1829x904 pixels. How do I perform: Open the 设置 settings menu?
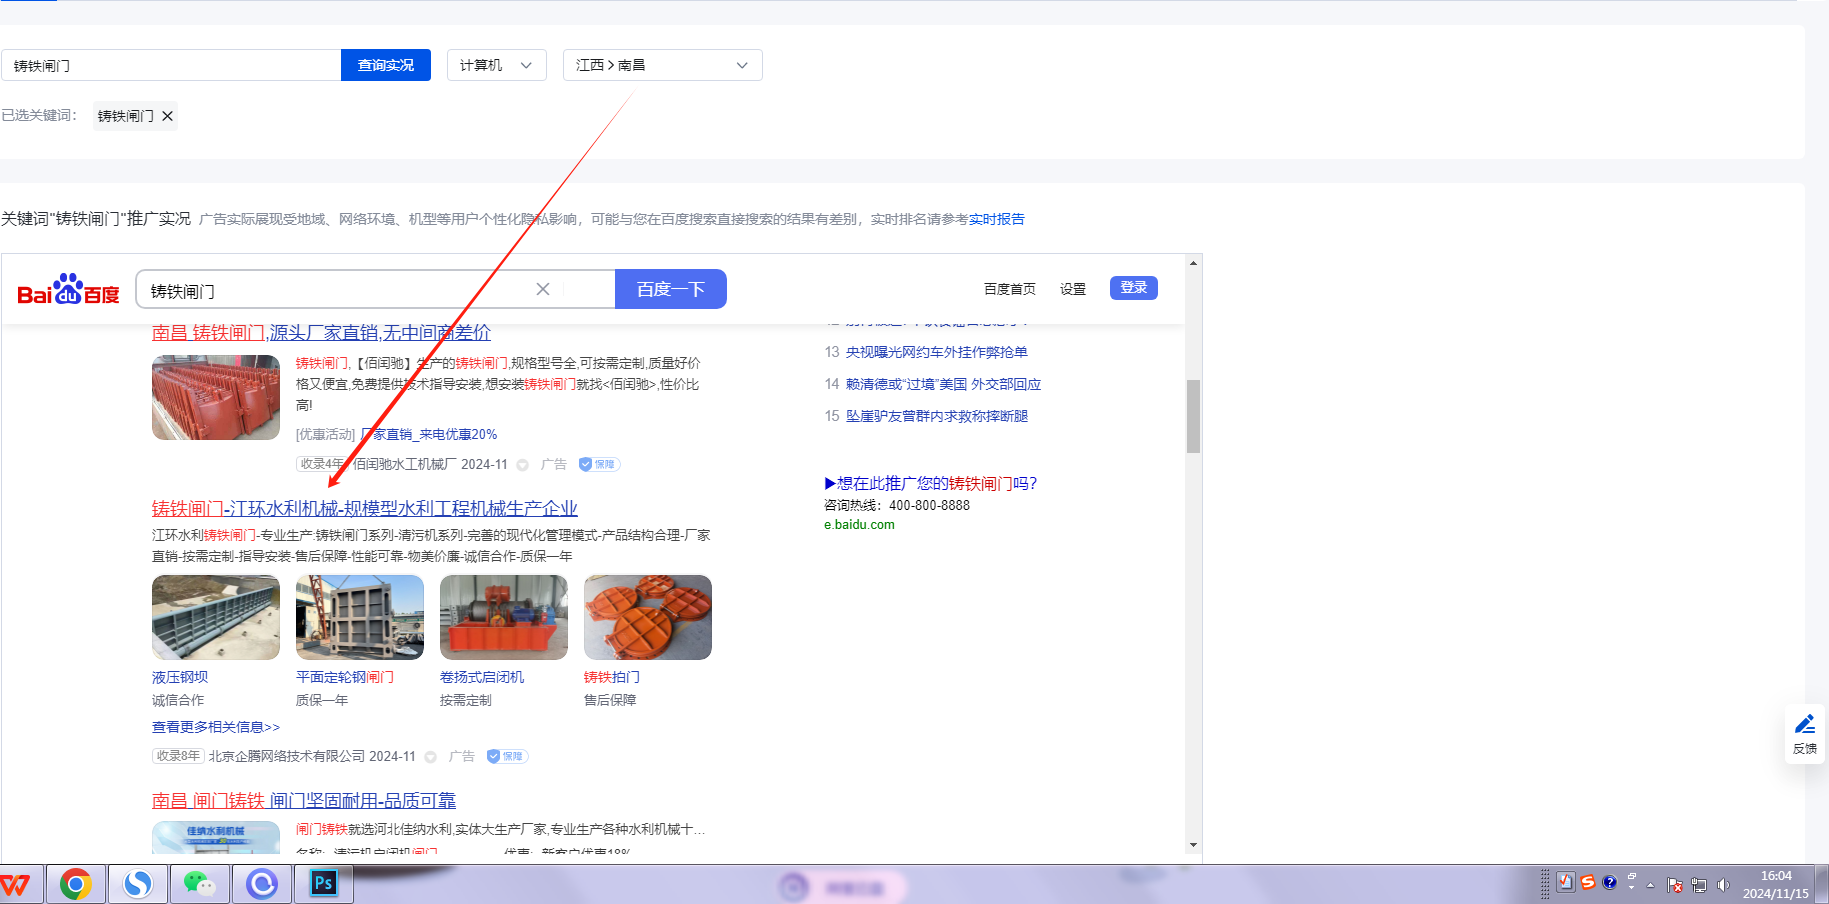click(1073, 289)
